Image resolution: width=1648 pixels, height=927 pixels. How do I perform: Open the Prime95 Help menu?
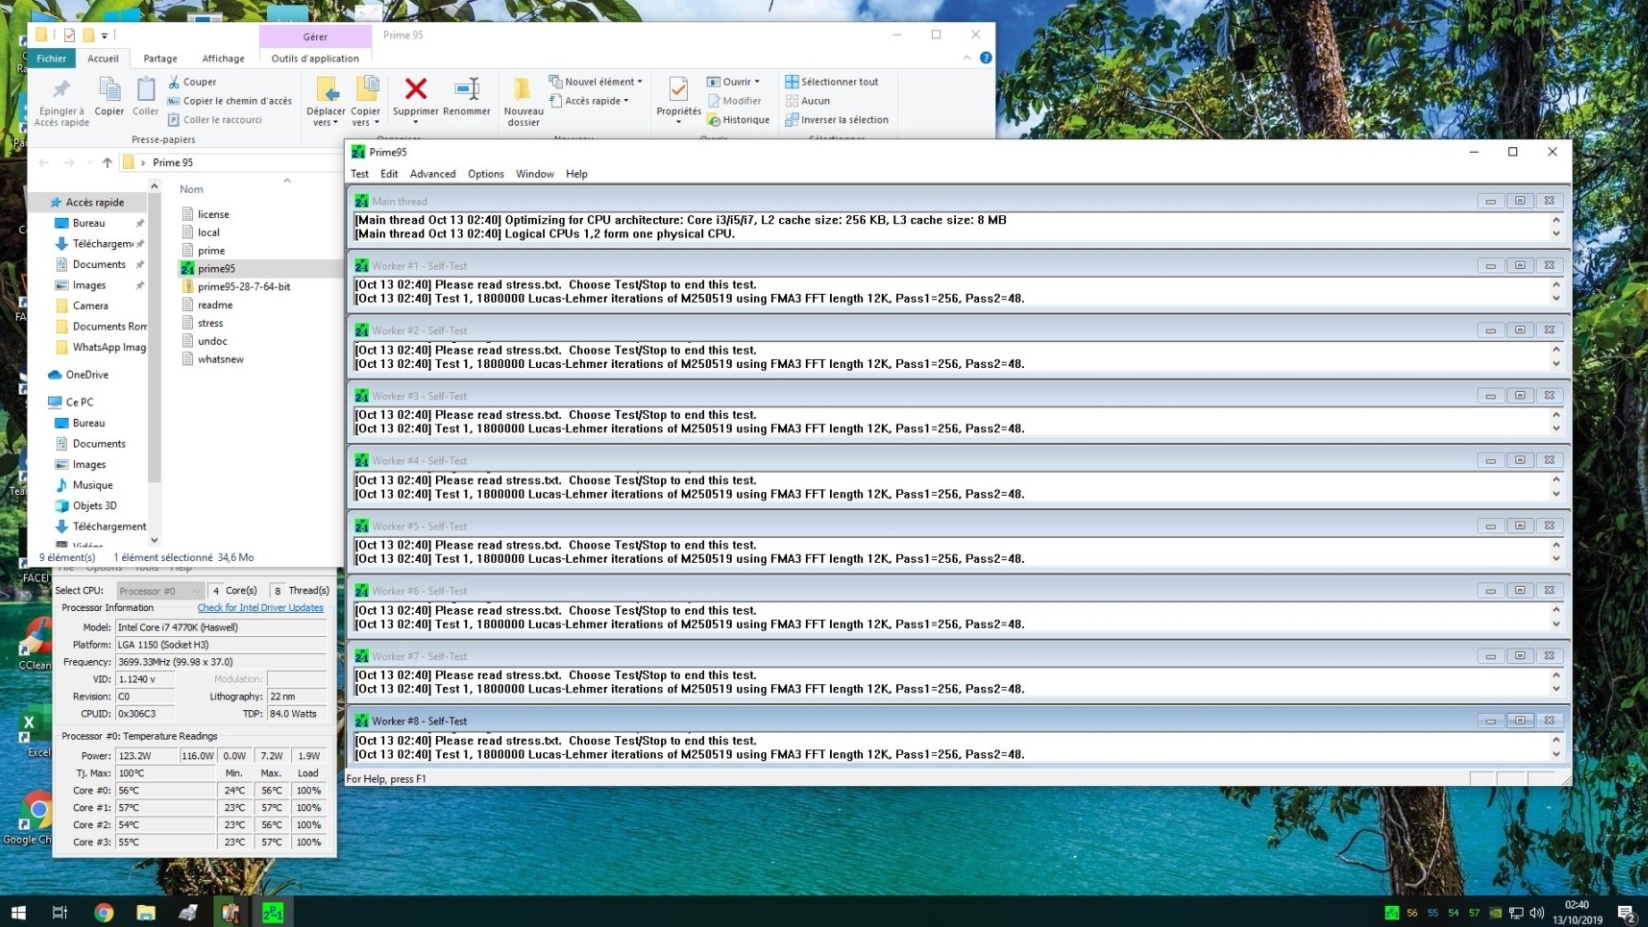(x=577, y=174)
